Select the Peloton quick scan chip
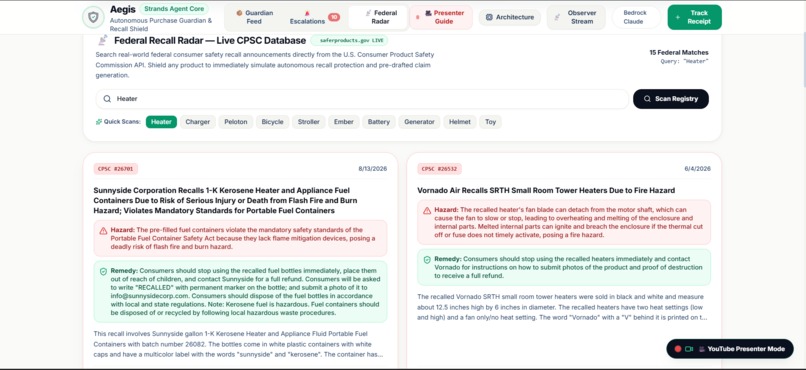The image size is (806, 370). [x=236, y=122]
